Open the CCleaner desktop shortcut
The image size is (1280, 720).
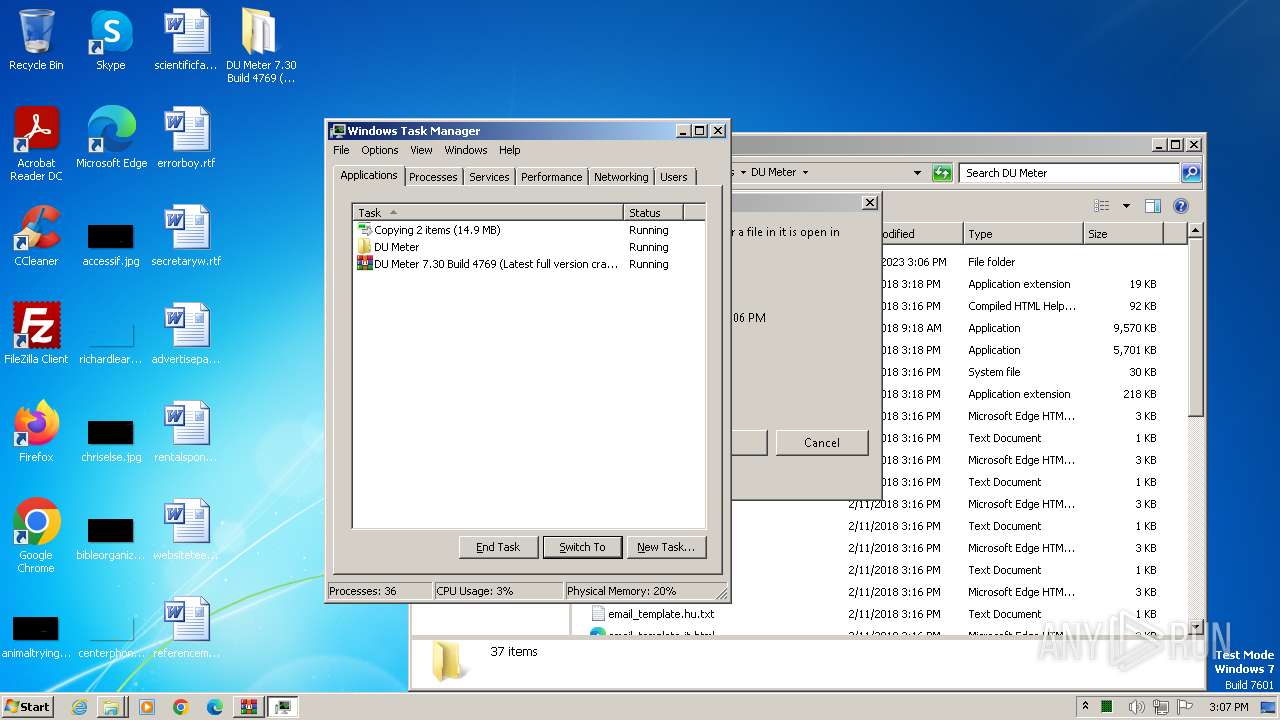(36, 236)
